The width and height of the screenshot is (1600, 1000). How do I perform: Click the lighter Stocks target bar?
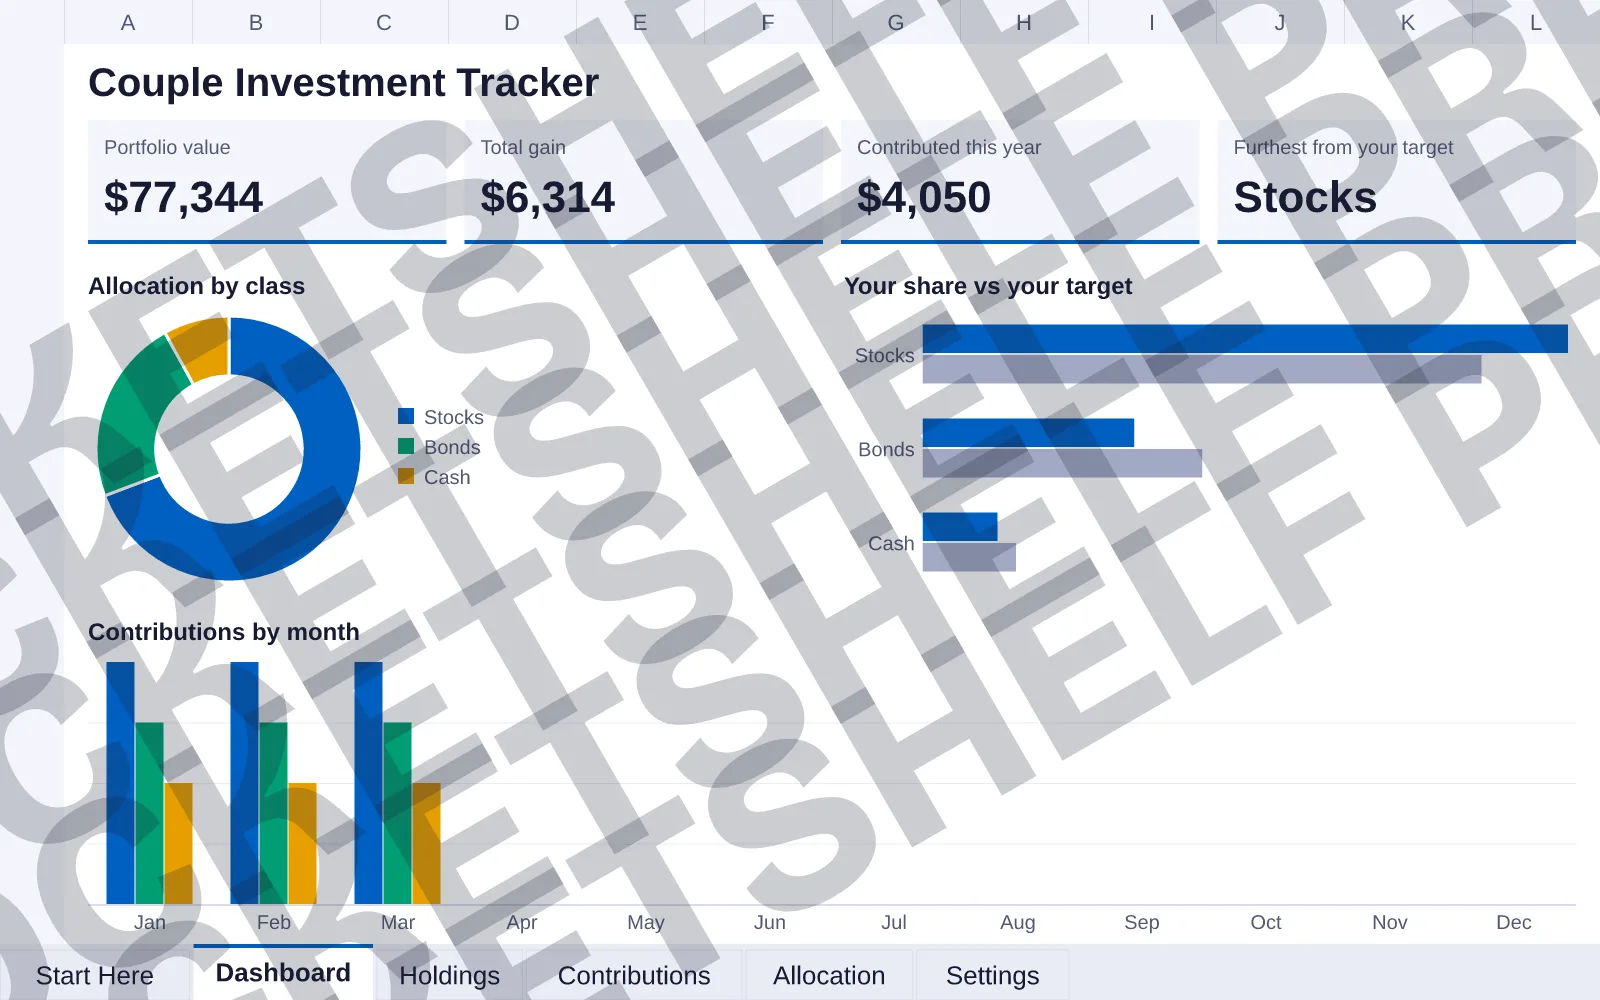pyautogui.click(x=1201, y=369)
